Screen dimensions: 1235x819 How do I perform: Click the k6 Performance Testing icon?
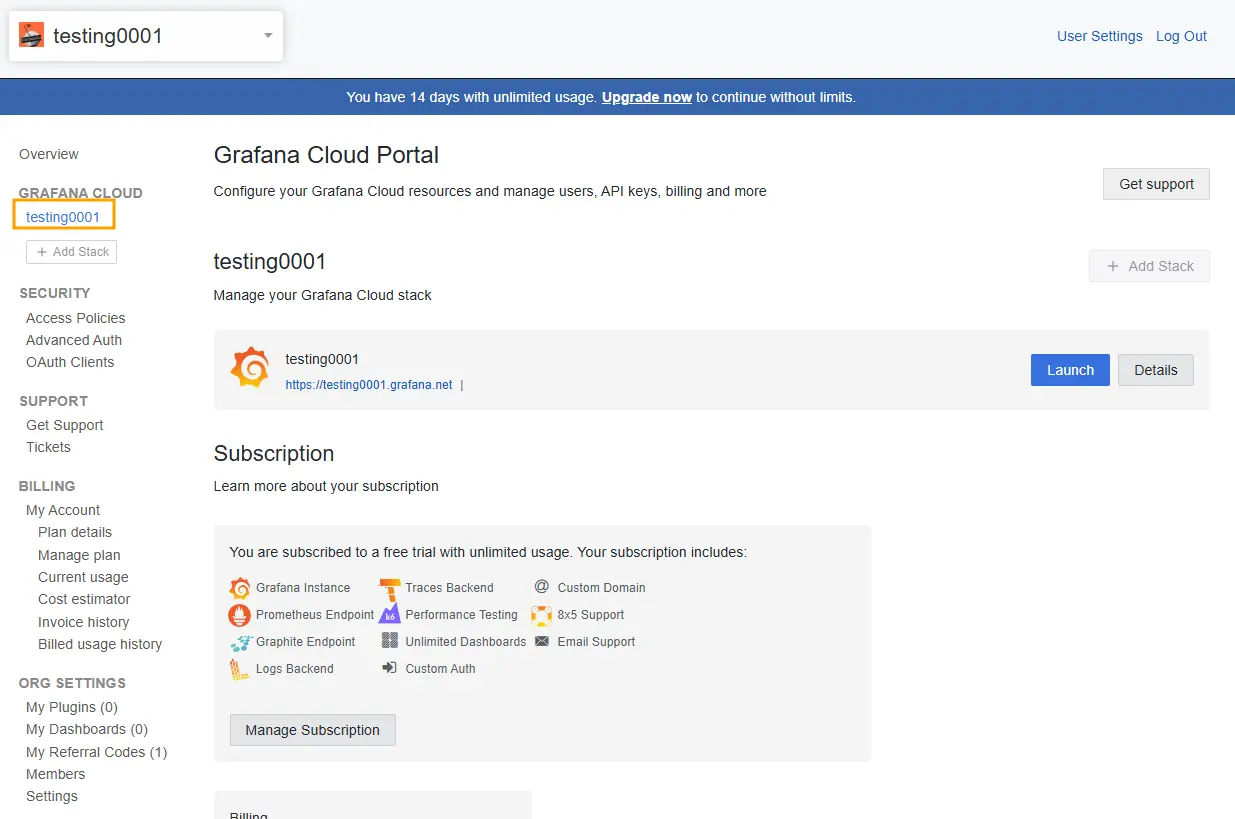(x=390, y=614)
